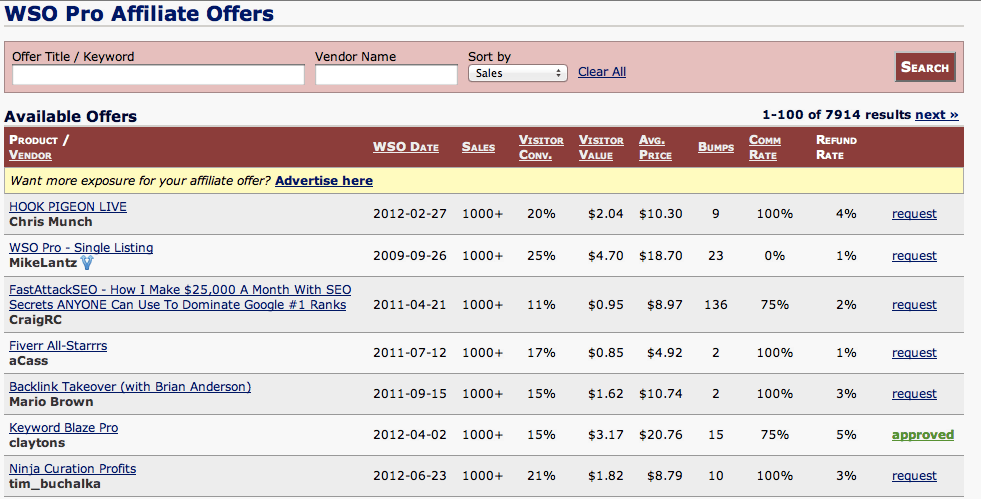
Task: Click vendor name Mario Brown
Action: pos(51,401)
